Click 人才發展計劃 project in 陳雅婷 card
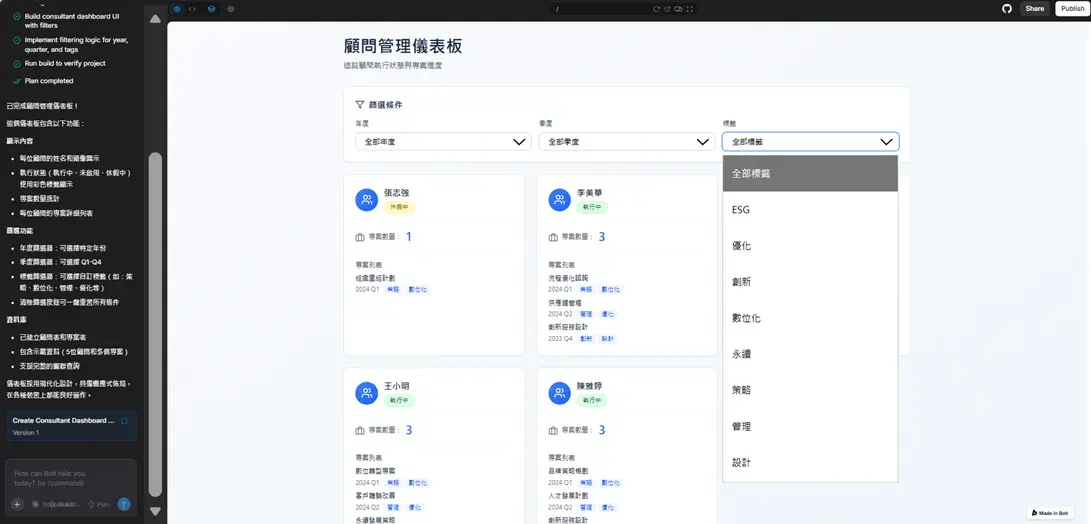Screen dimensions: 1091x524 [568, 496]
